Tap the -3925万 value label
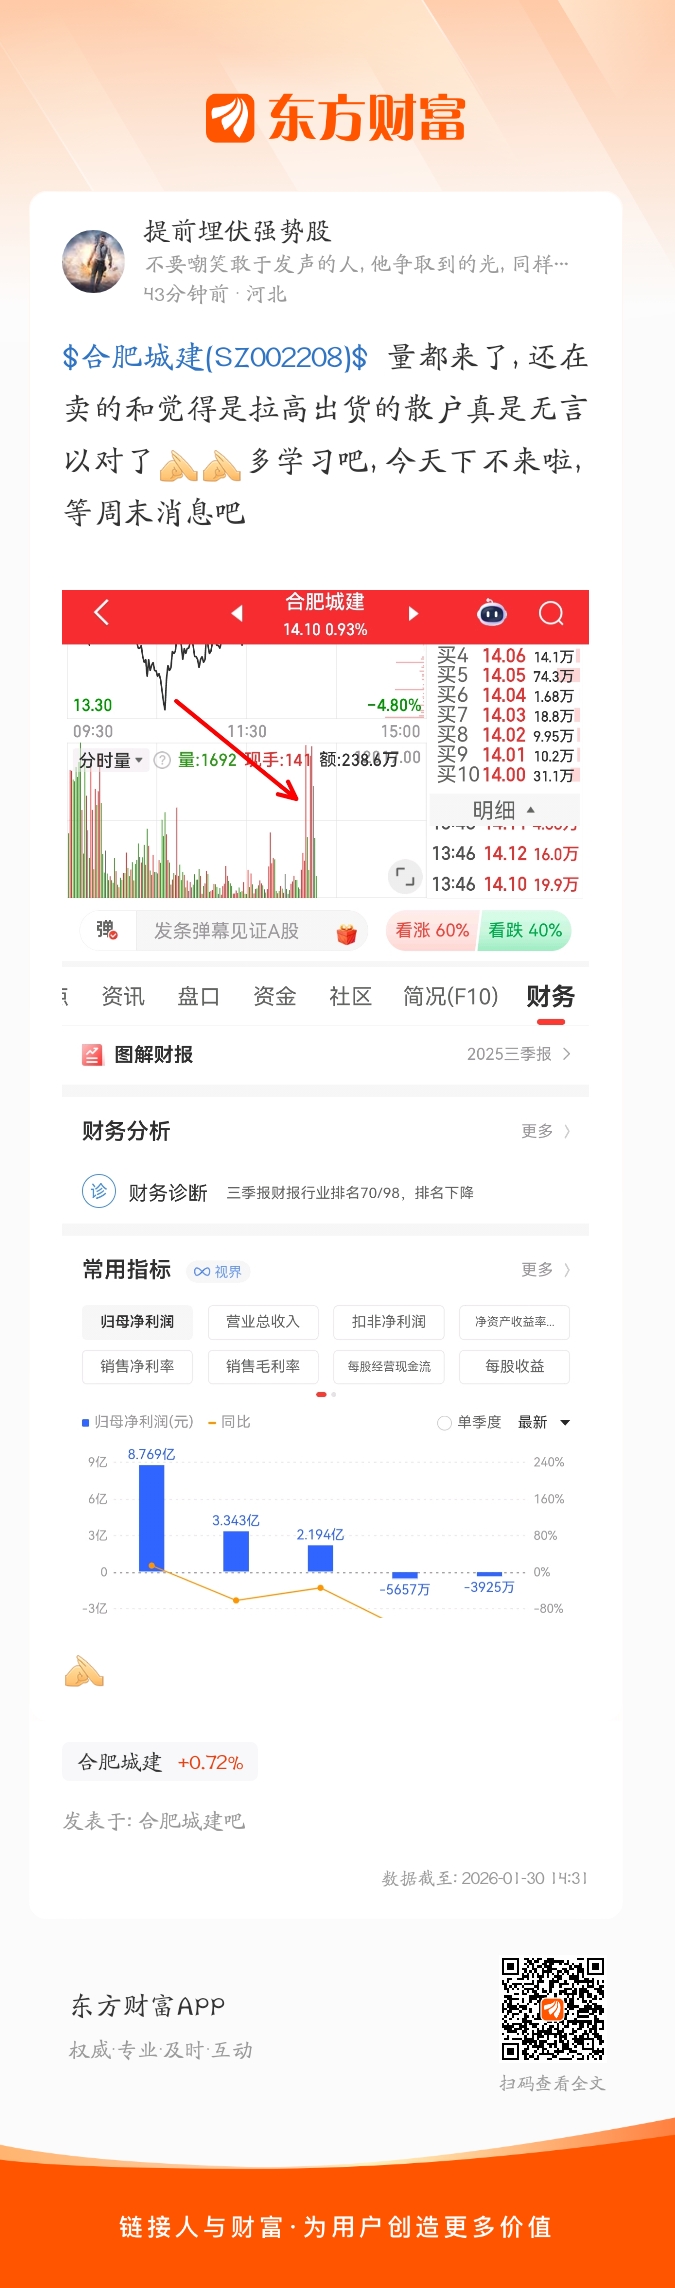Screen dimensions: 675x2288 pyautogui.click(x=489, y=1587)
